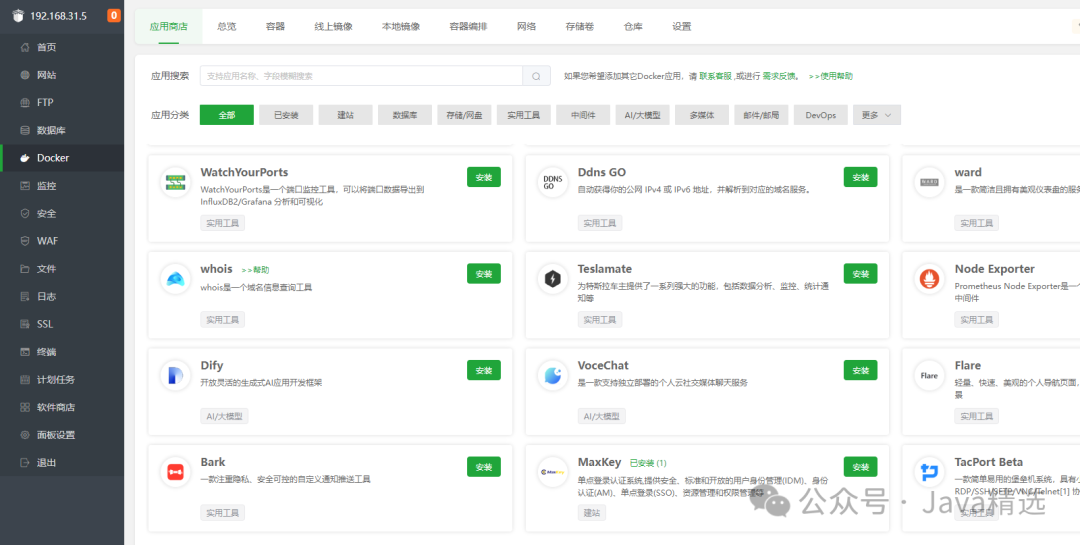
Task: Click the globe icon beside 网站
Action: pyautogui.click(x=25, y=74)
